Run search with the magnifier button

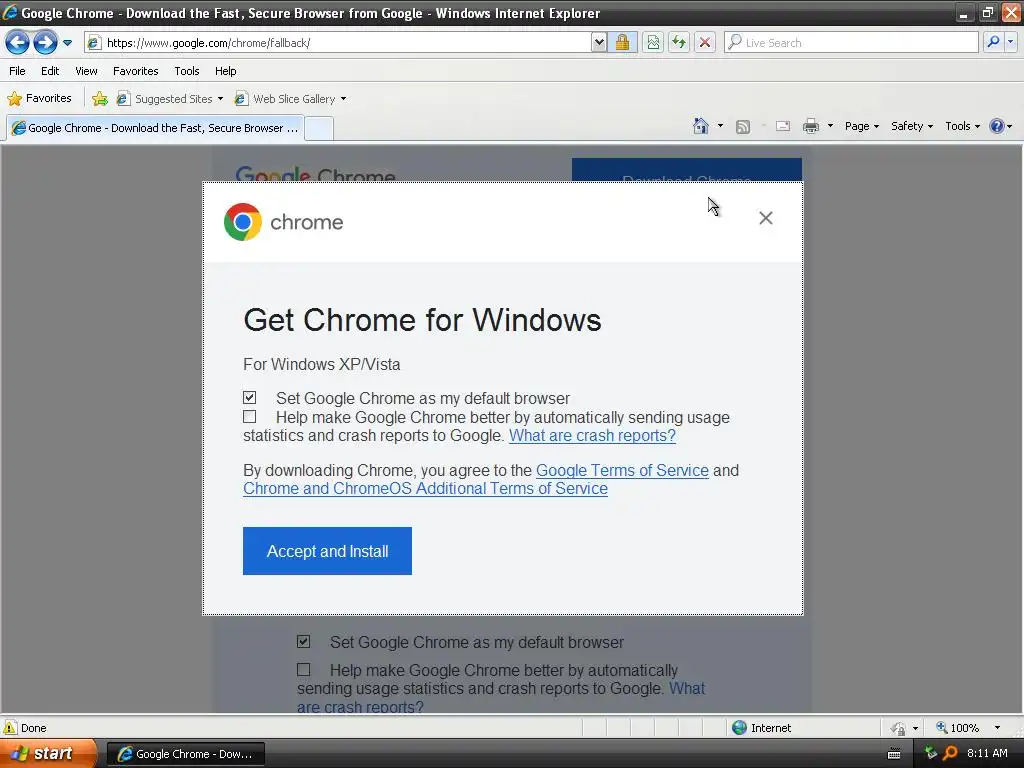coord(993,42)
